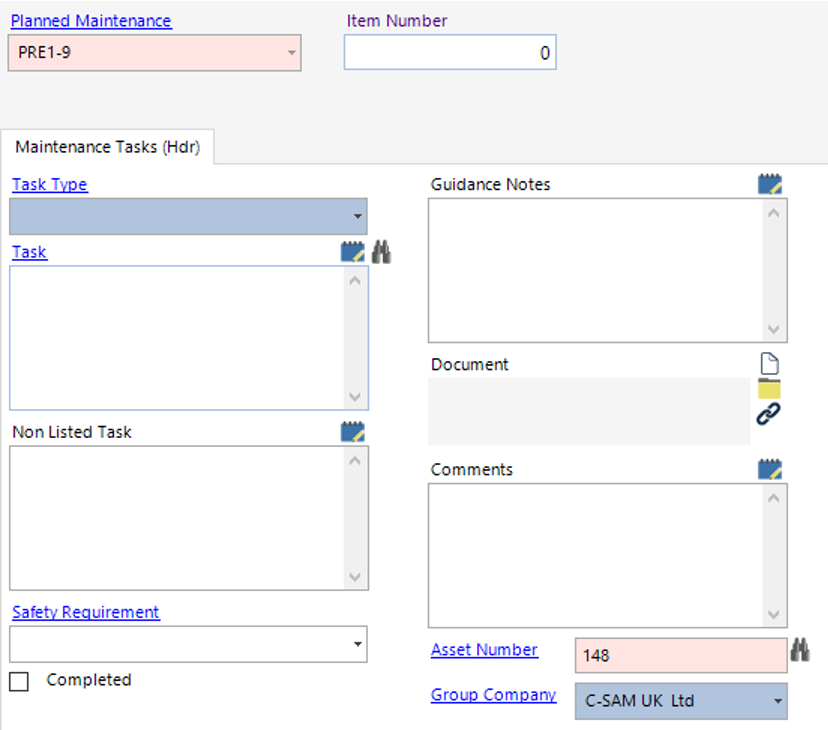
Task: Open the Planned Maintenance PRE1-9 dropdown
Action: (x=291, y=53)
